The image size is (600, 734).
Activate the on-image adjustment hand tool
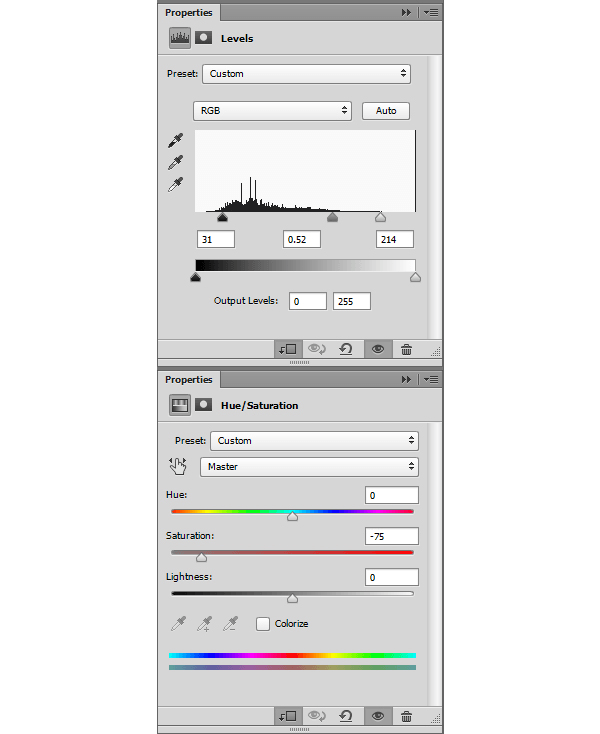pos(178,466)
